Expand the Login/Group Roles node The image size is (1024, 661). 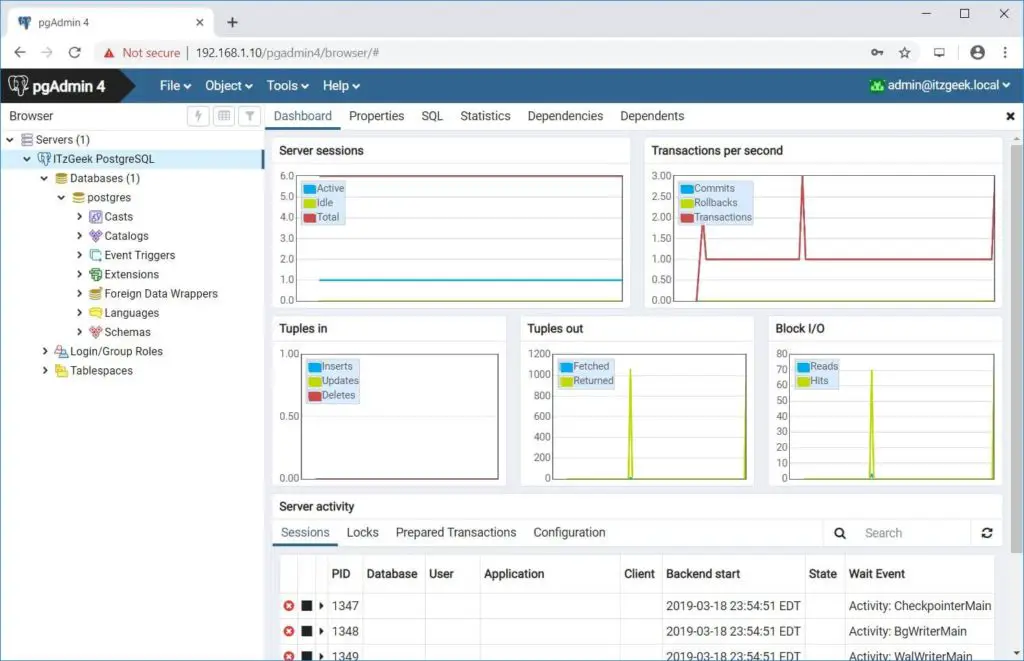[45, 351]
